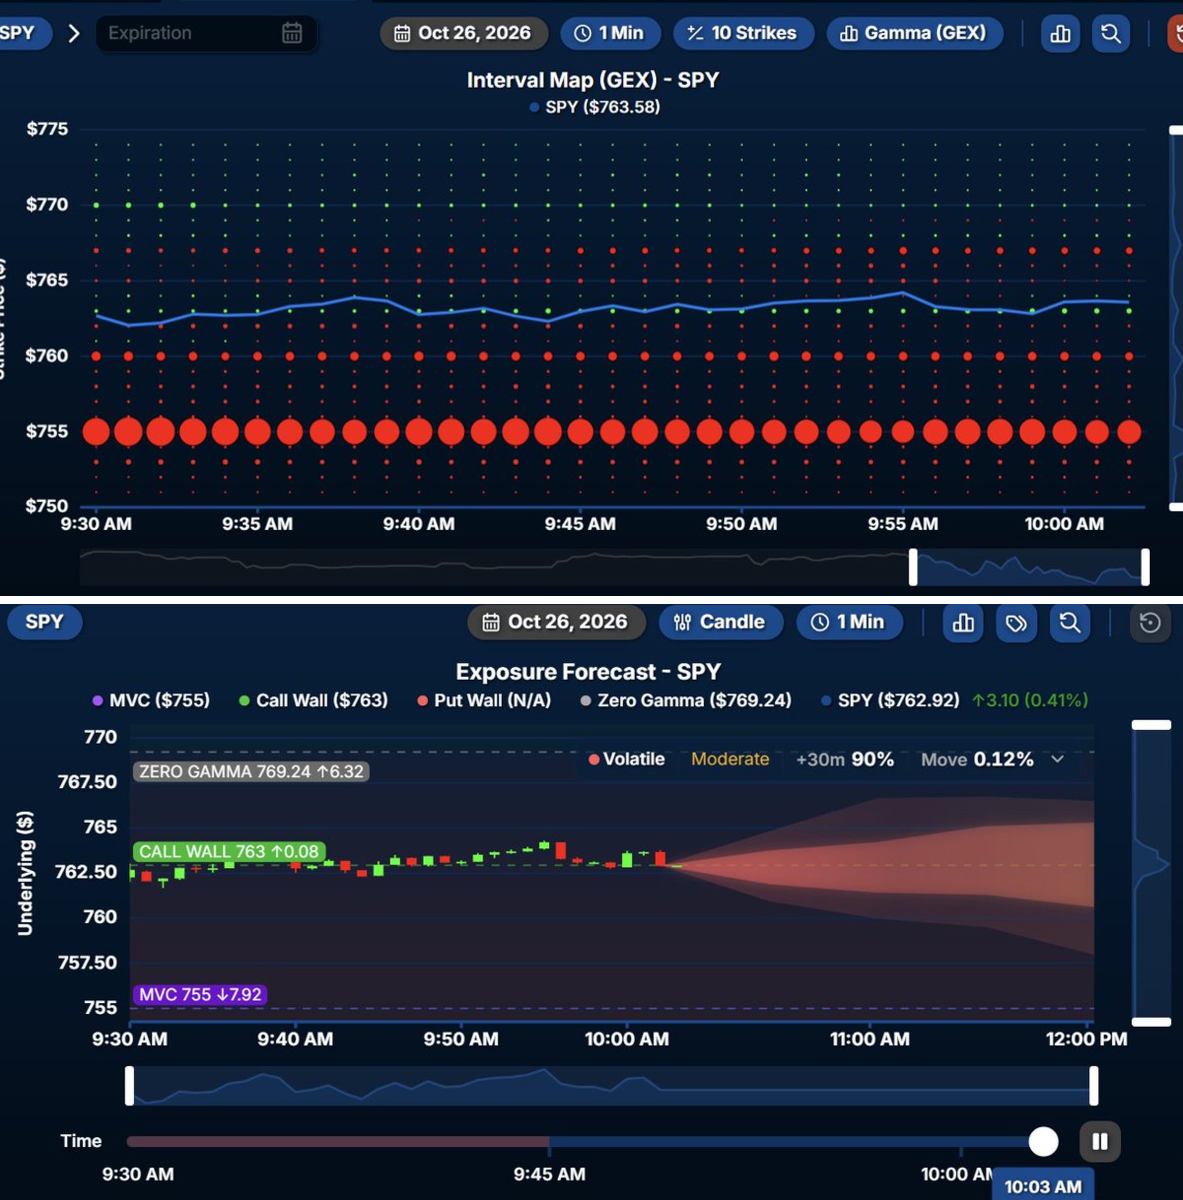
Task: Open the Oct 26, 2026 date picker in Interval Map
Action: click(x=463, y=33)
